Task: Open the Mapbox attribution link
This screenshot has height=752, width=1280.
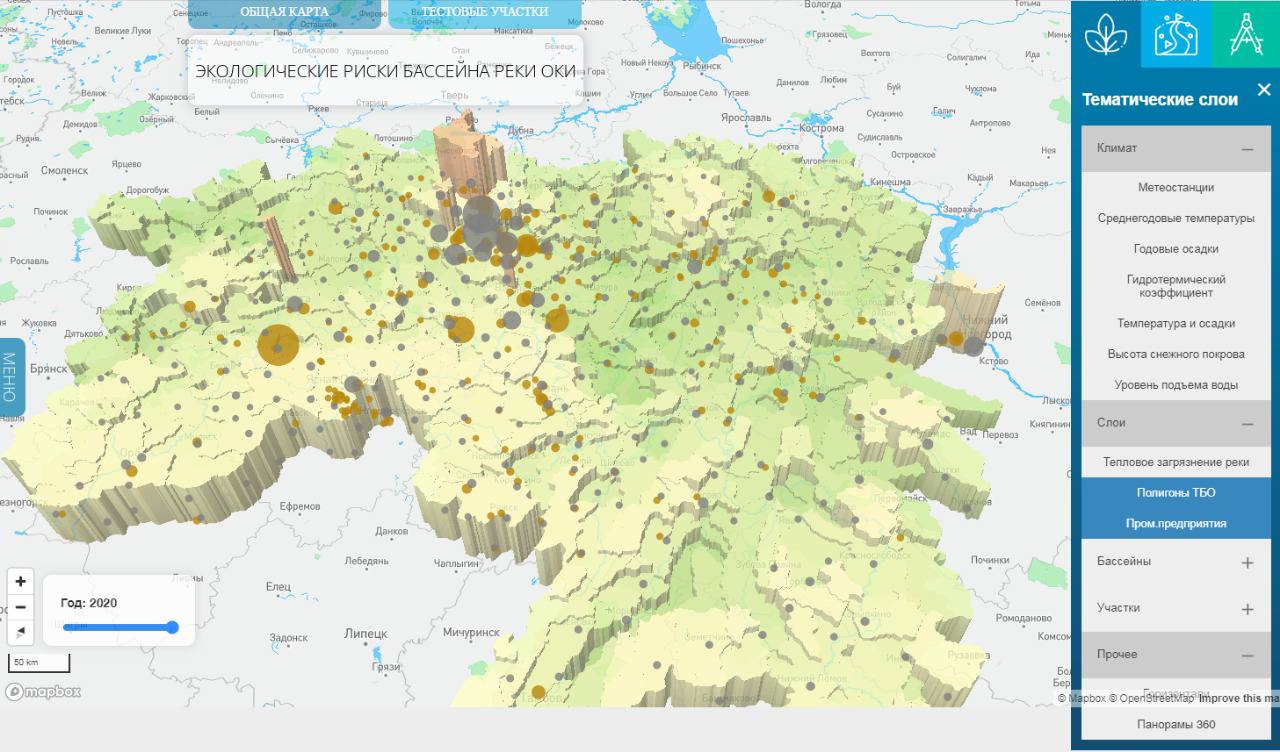Action: point(1081,698)
